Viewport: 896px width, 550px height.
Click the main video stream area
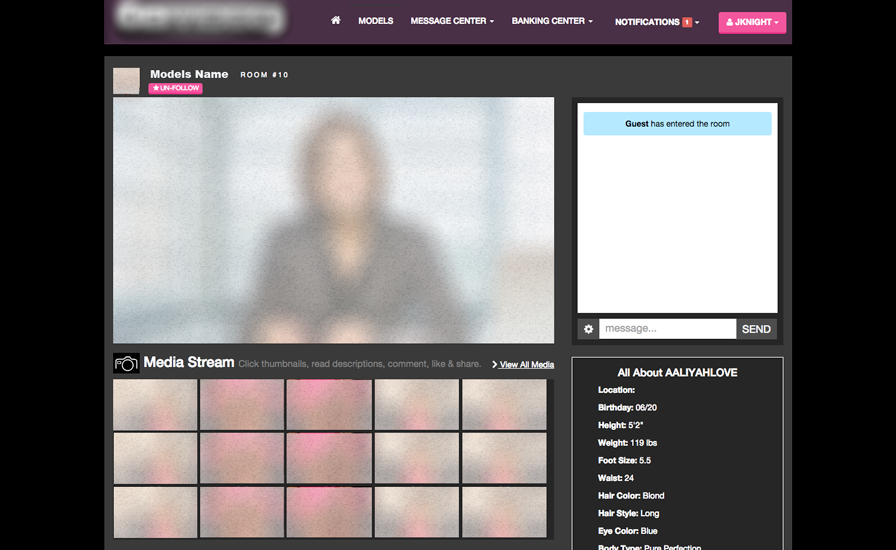pos(333,220)
